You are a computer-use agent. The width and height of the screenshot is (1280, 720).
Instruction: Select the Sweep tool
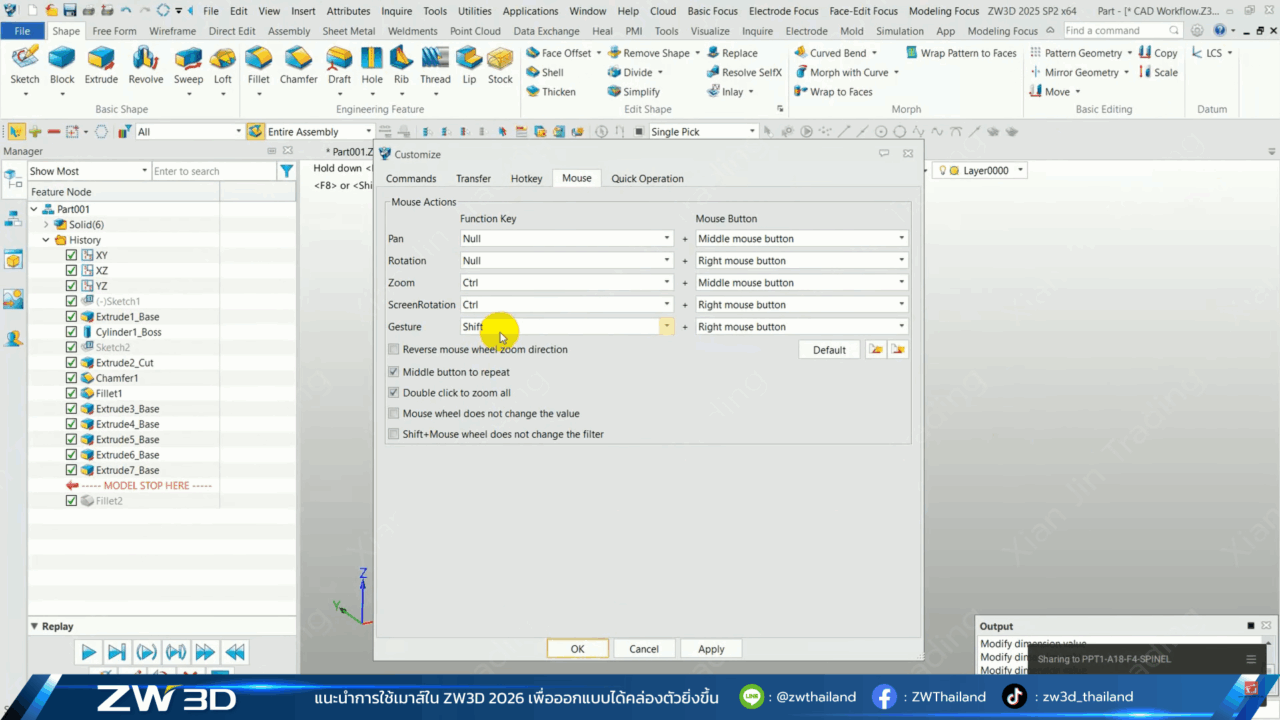(188, 63)
